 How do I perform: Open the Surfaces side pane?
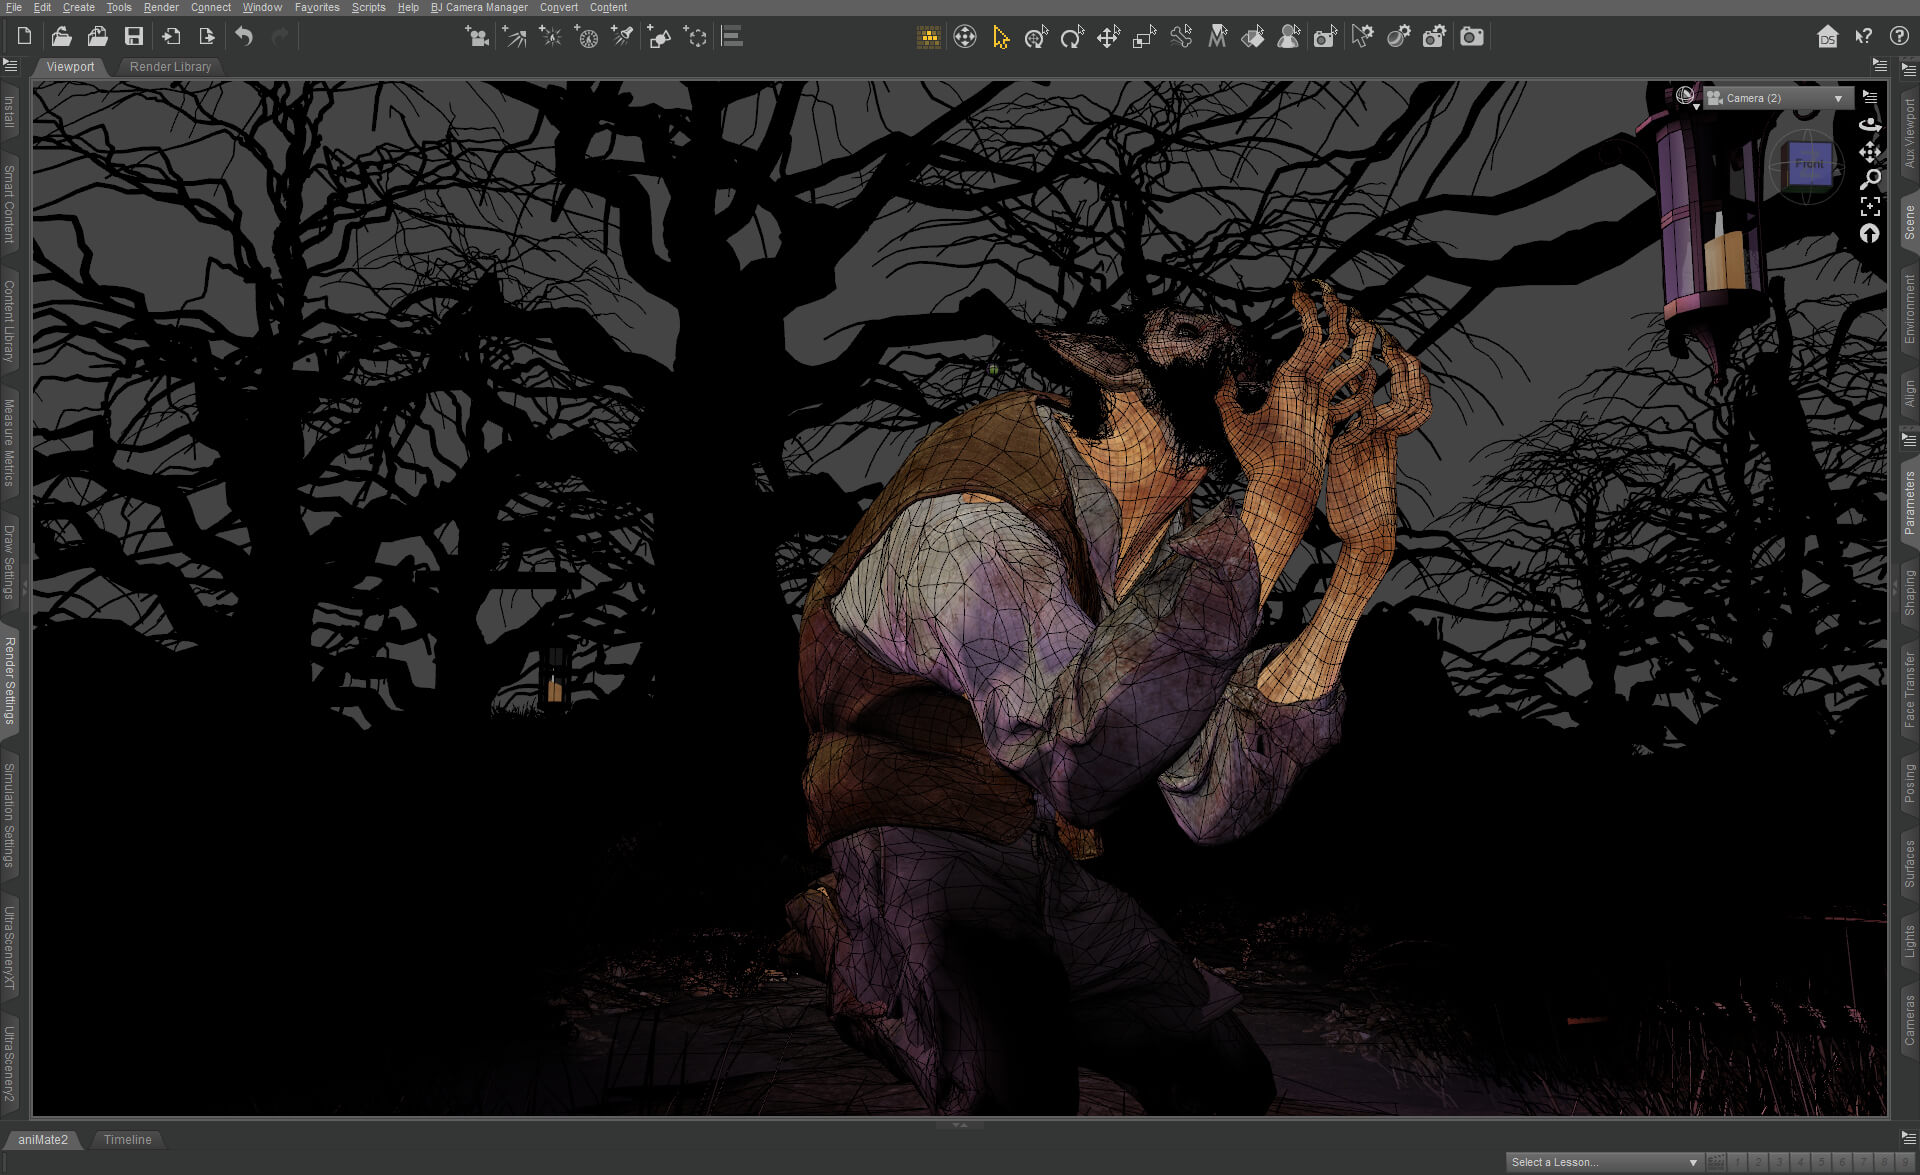pos(1909,863)
